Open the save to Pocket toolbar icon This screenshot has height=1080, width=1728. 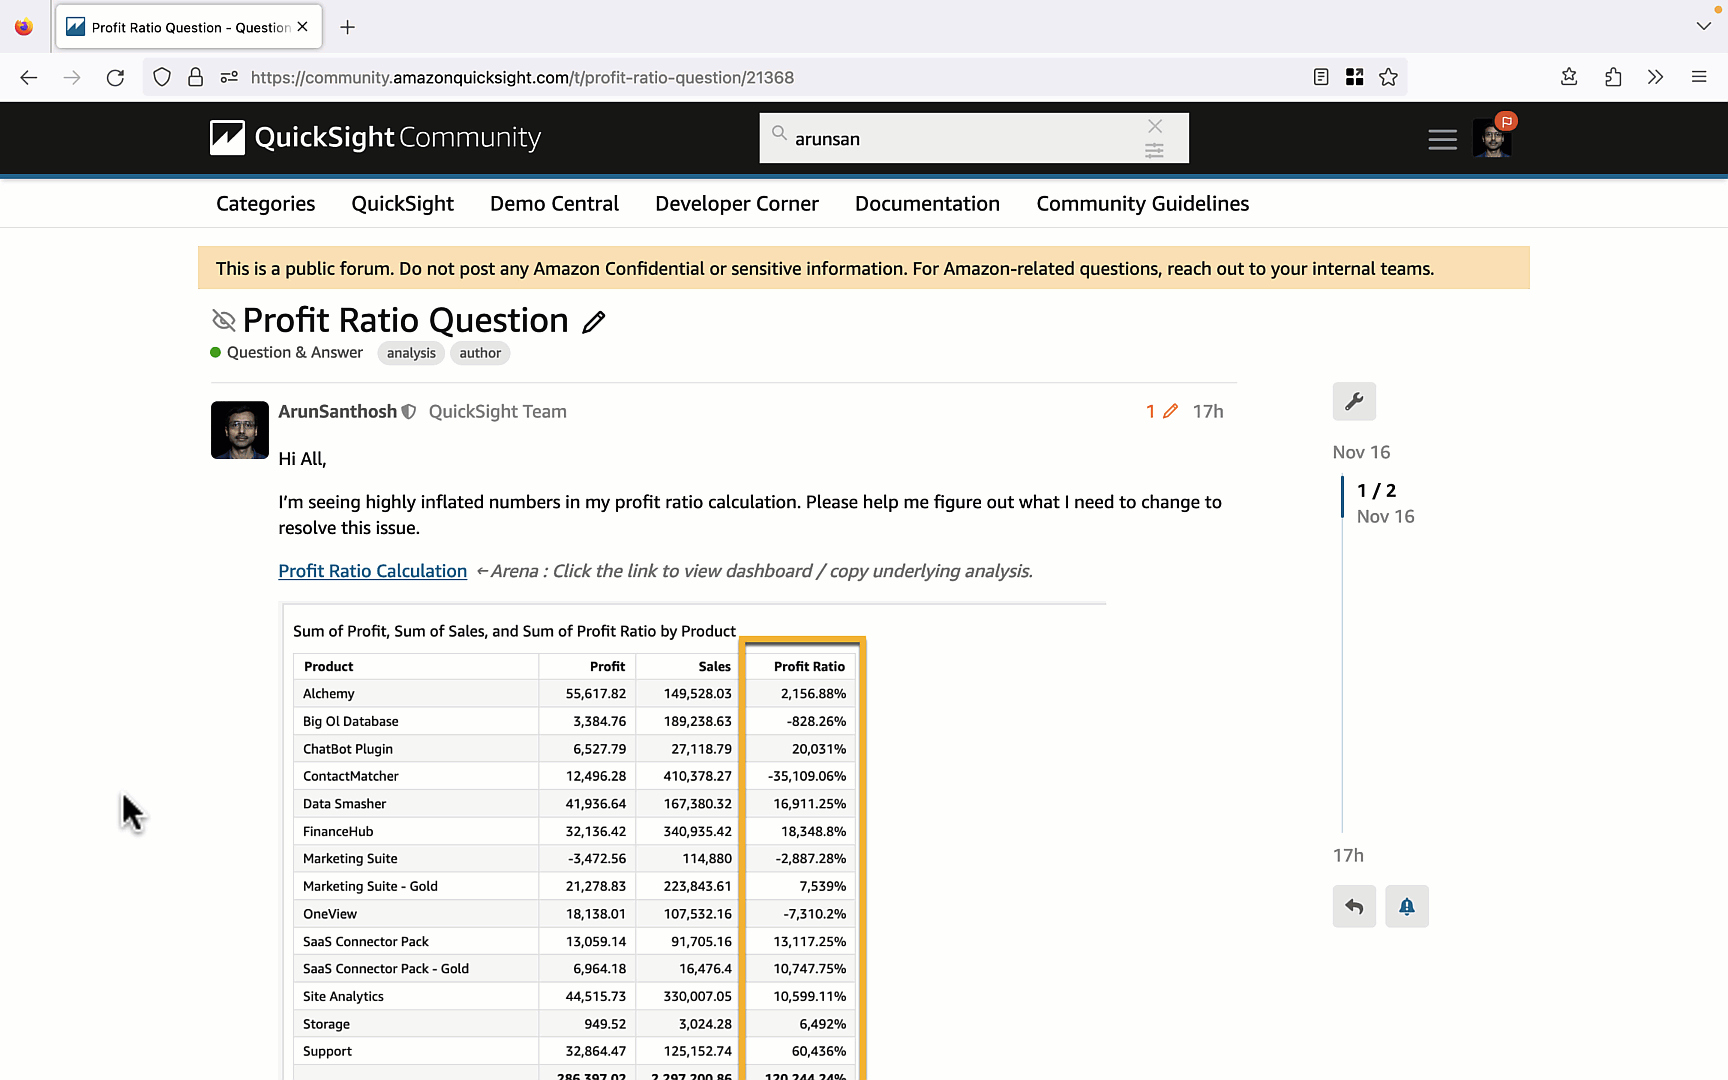1569,77
